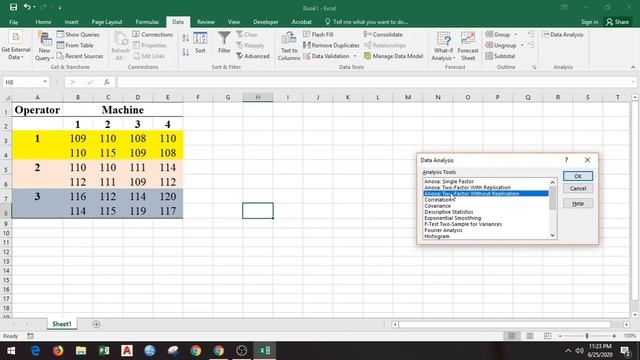Click Subtotal in Outline group
This screenshot has height=360, width=640.
point(500,56)
